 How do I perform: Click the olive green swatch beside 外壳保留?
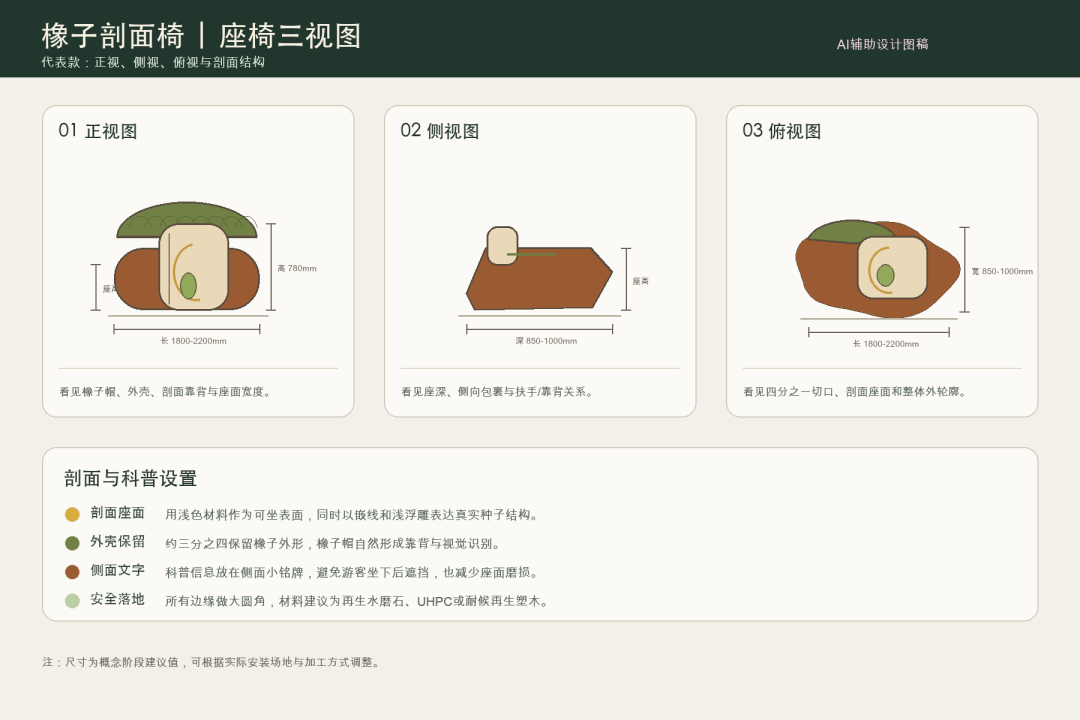point(72,543)
